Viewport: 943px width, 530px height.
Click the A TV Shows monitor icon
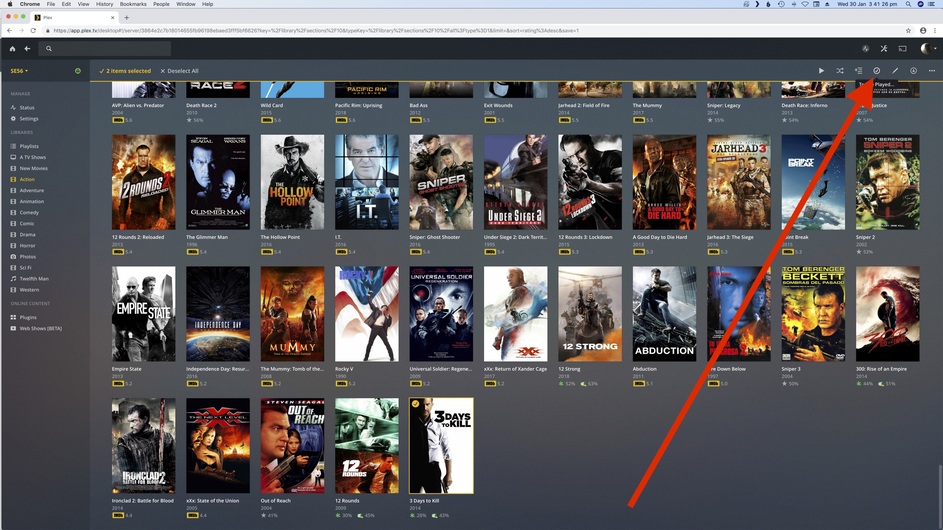(13, 157)
